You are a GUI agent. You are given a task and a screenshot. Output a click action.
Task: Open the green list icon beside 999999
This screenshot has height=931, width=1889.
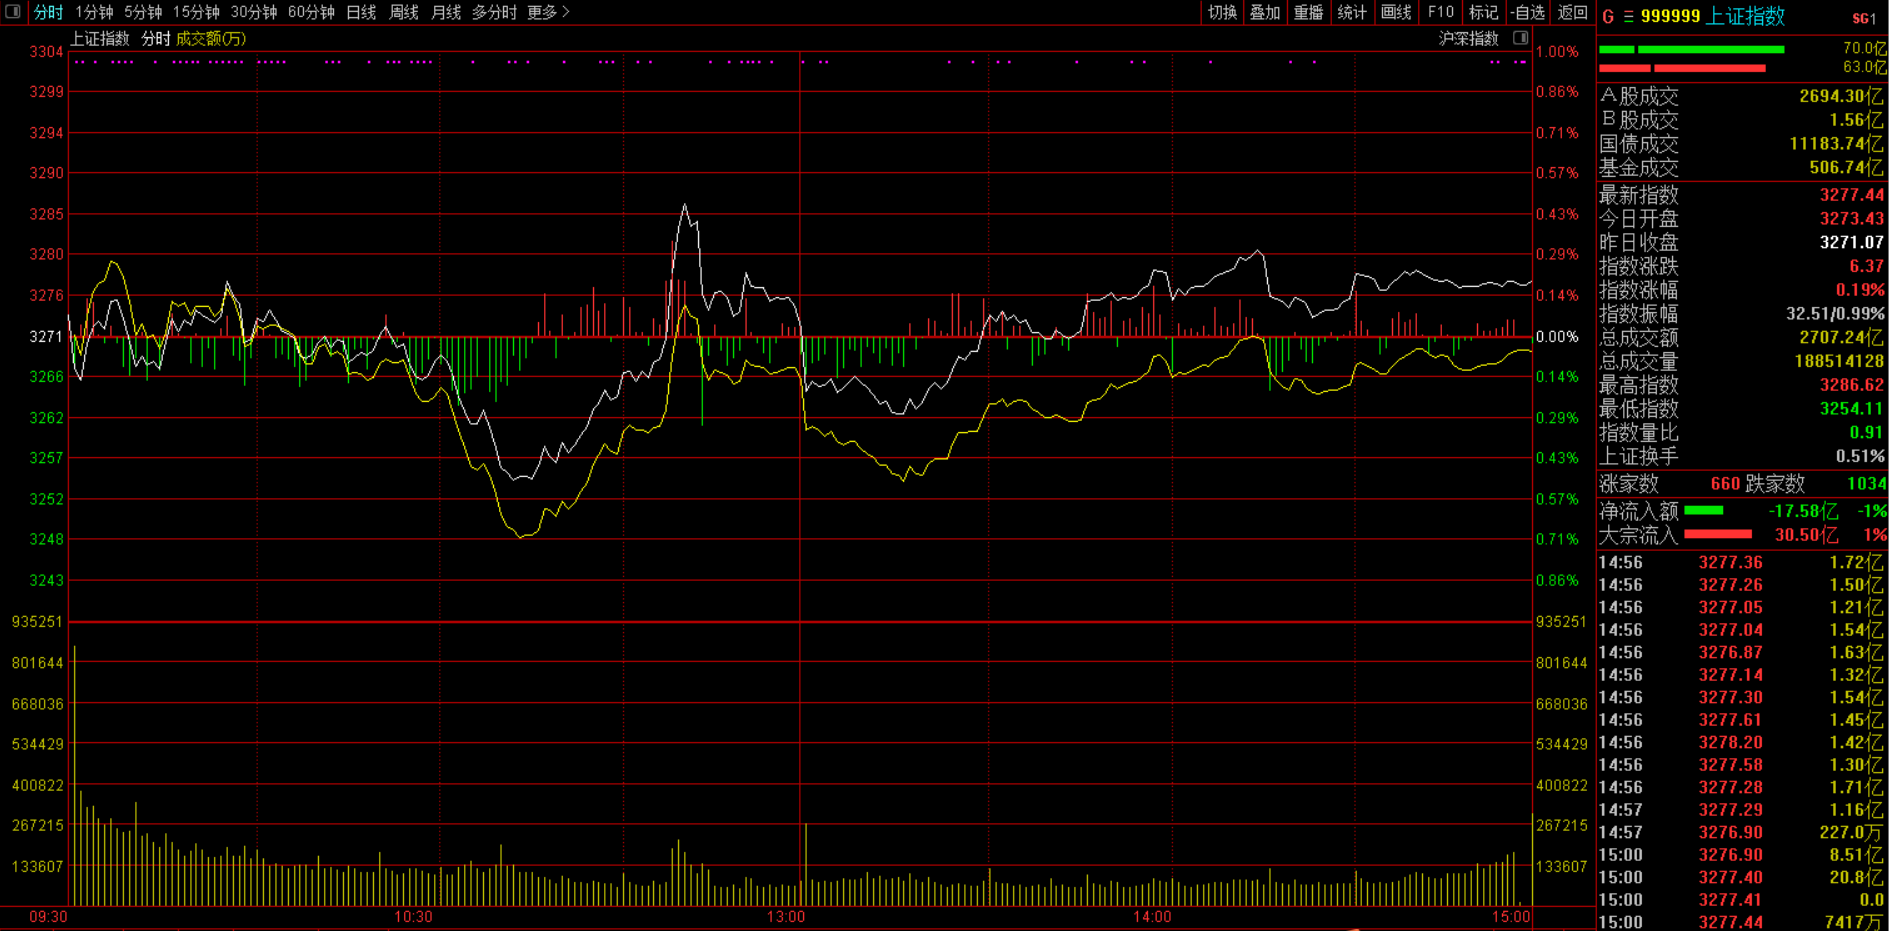1628,17
